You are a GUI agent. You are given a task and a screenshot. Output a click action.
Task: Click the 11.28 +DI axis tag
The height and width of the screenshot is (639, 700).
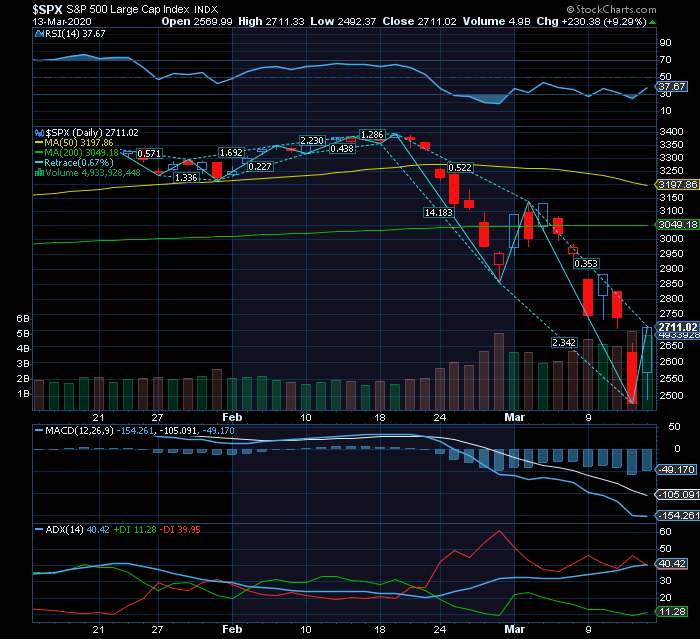pos(672,612)
